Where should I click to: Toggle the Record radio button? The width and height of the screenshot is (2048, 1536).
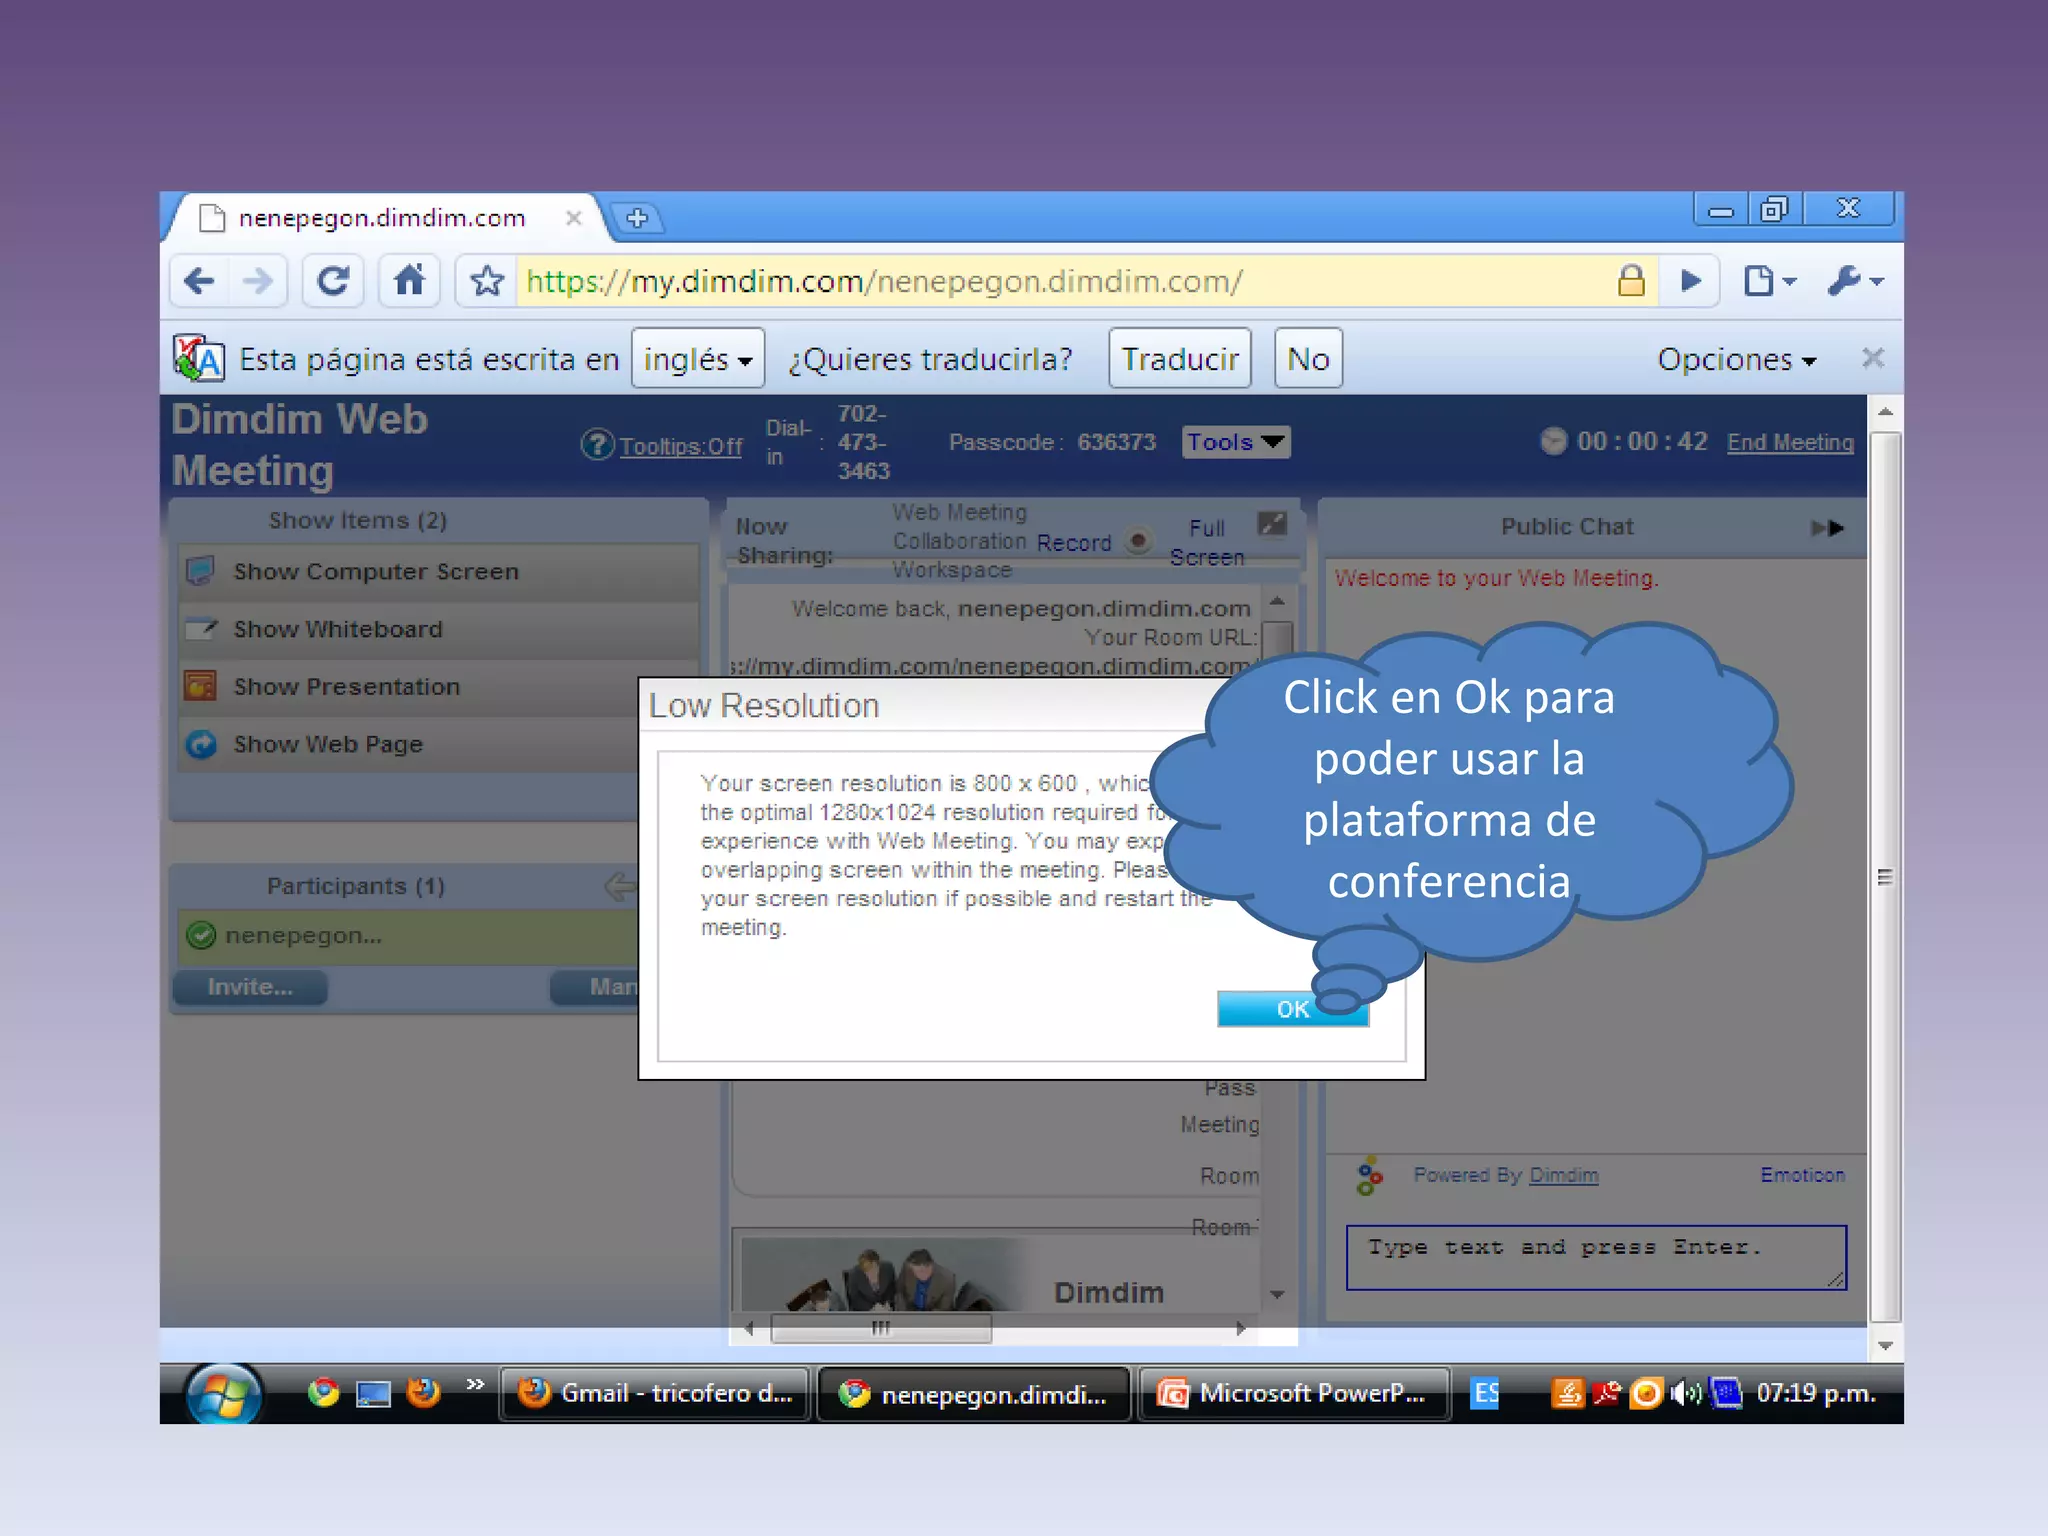[x=1137, y=540]
